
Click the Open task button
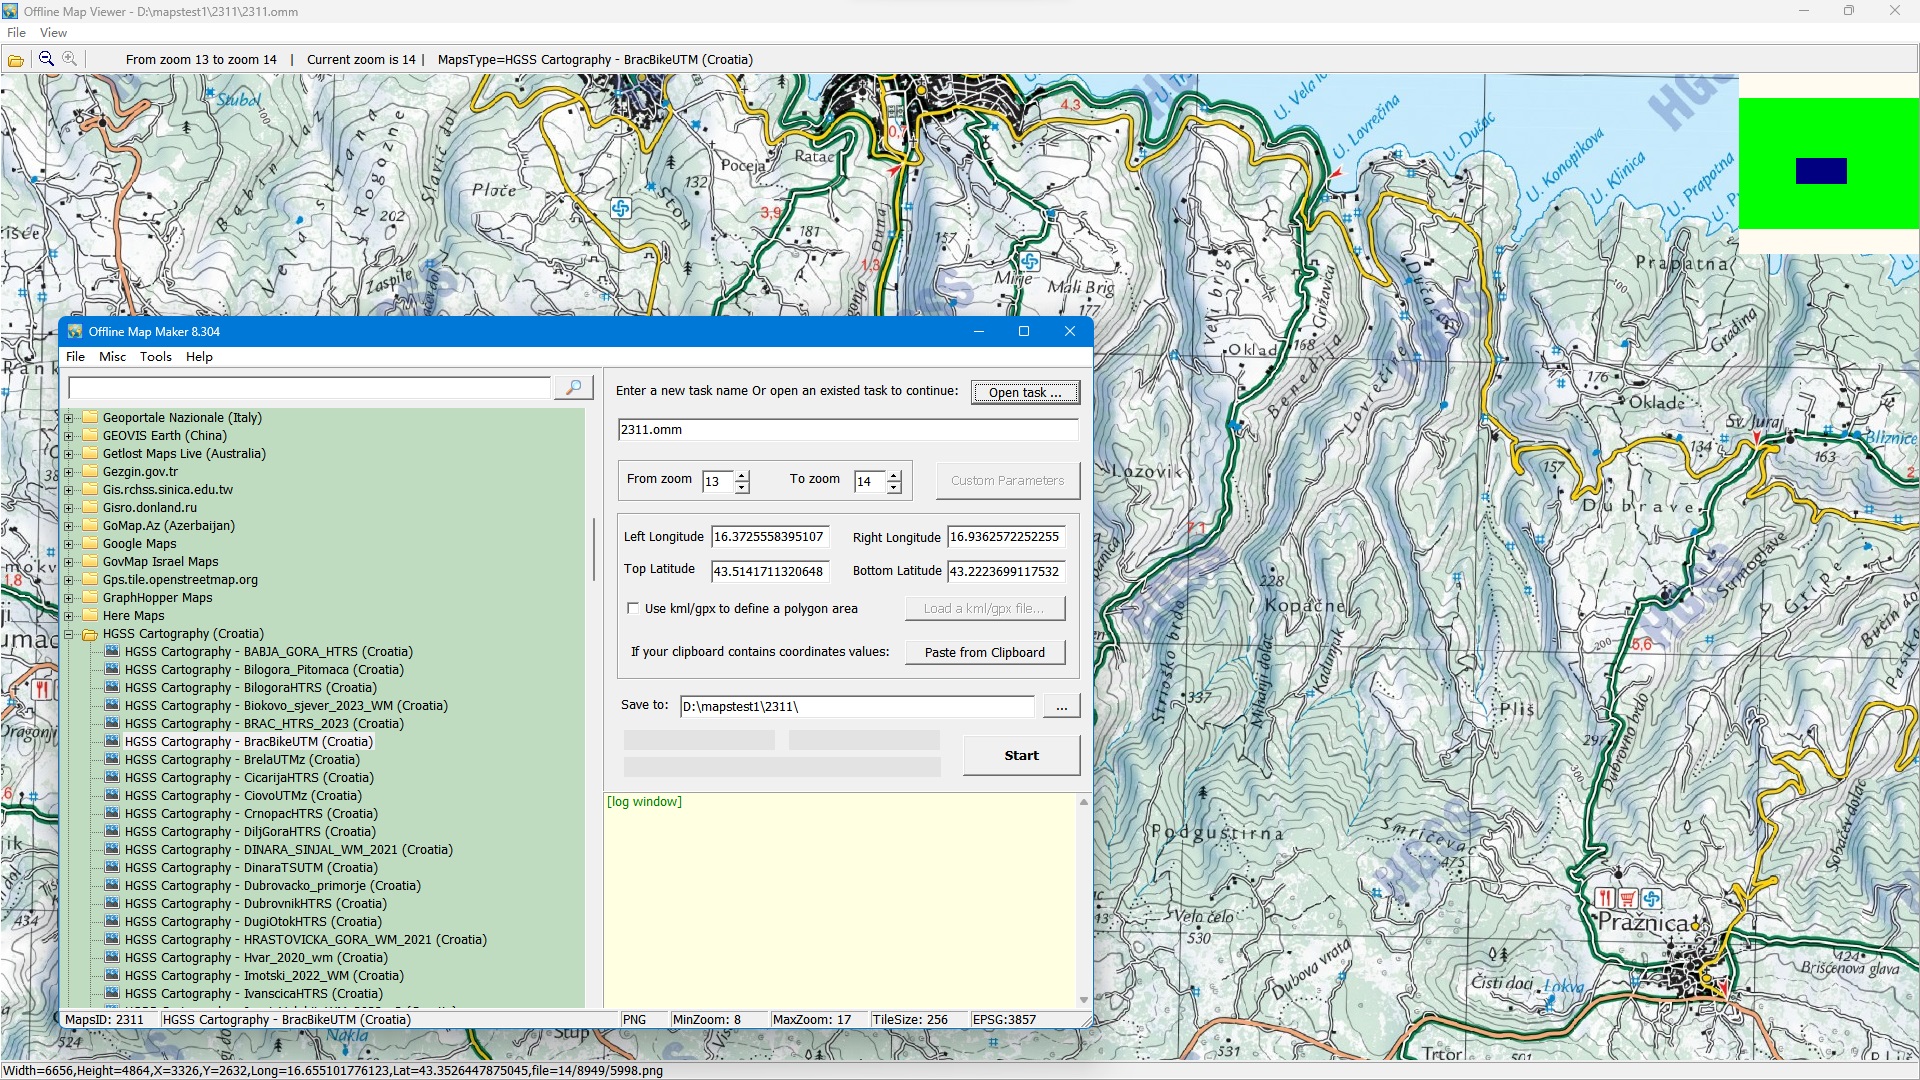1025,392
